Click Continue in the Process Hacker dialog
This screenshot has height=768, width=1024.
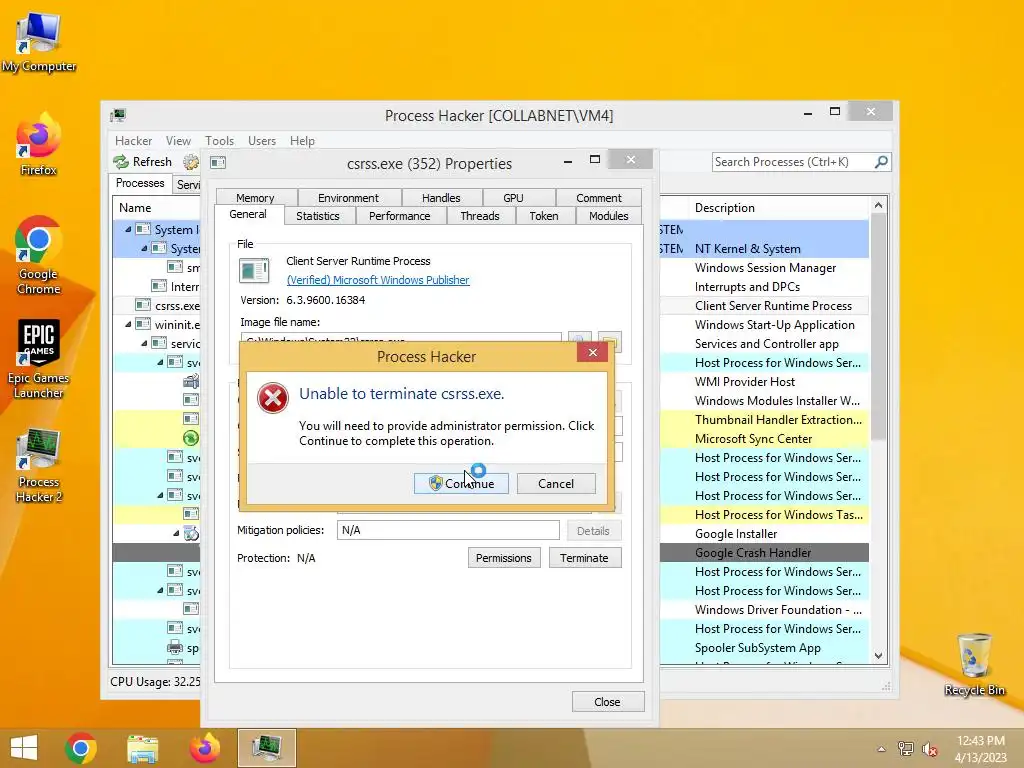(461, 483)
